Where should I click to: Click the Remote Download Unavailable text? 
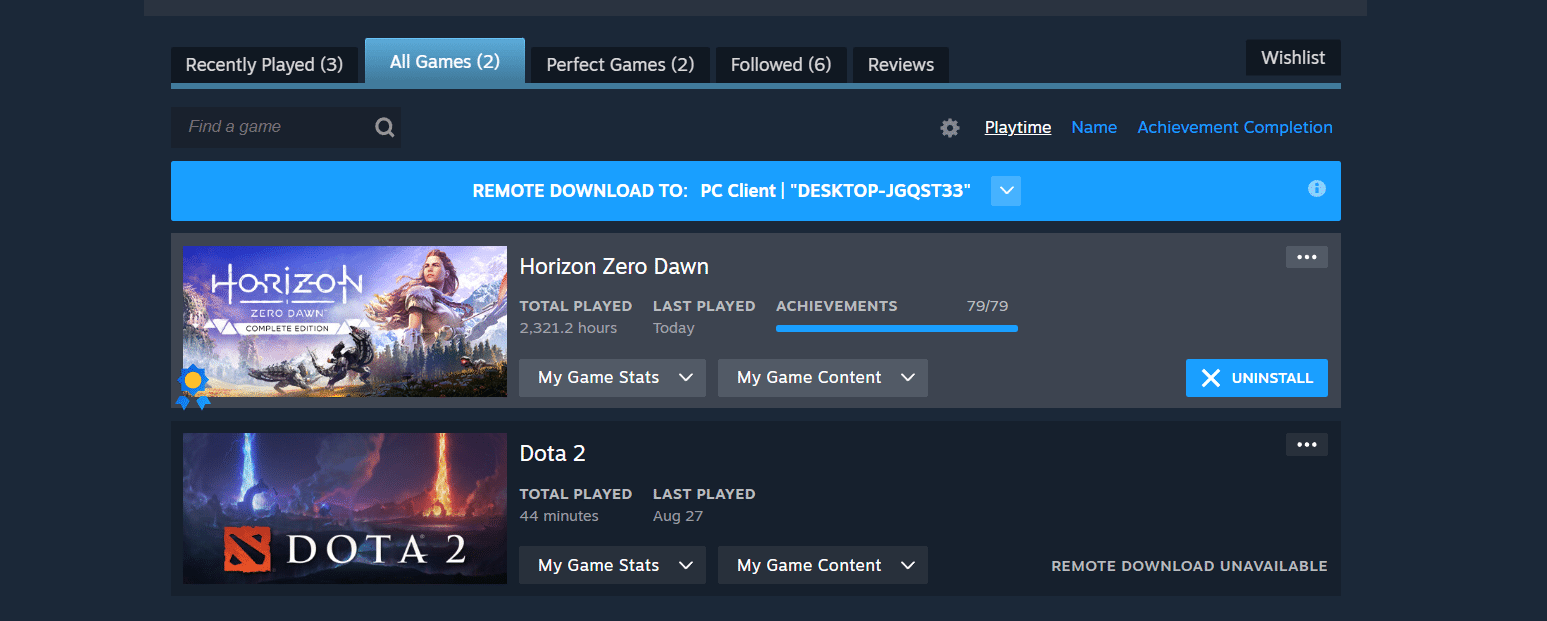(x=1189, y=566)
